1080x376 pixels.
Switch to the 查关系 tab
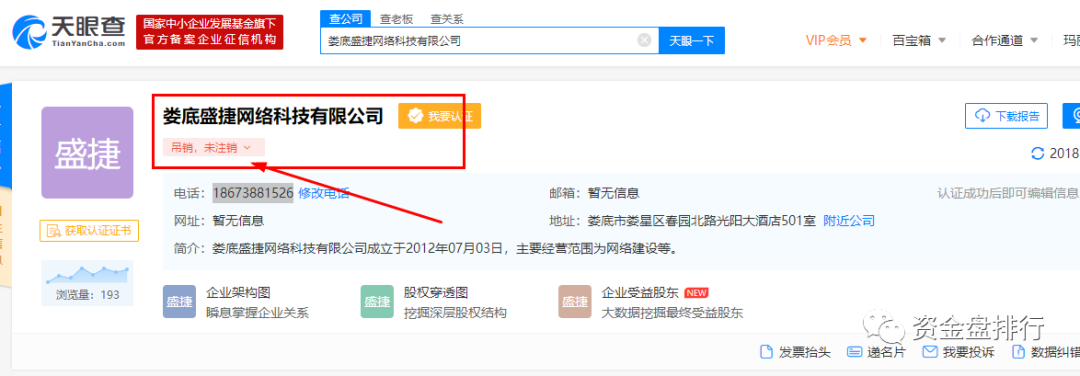tap(446, 19)
